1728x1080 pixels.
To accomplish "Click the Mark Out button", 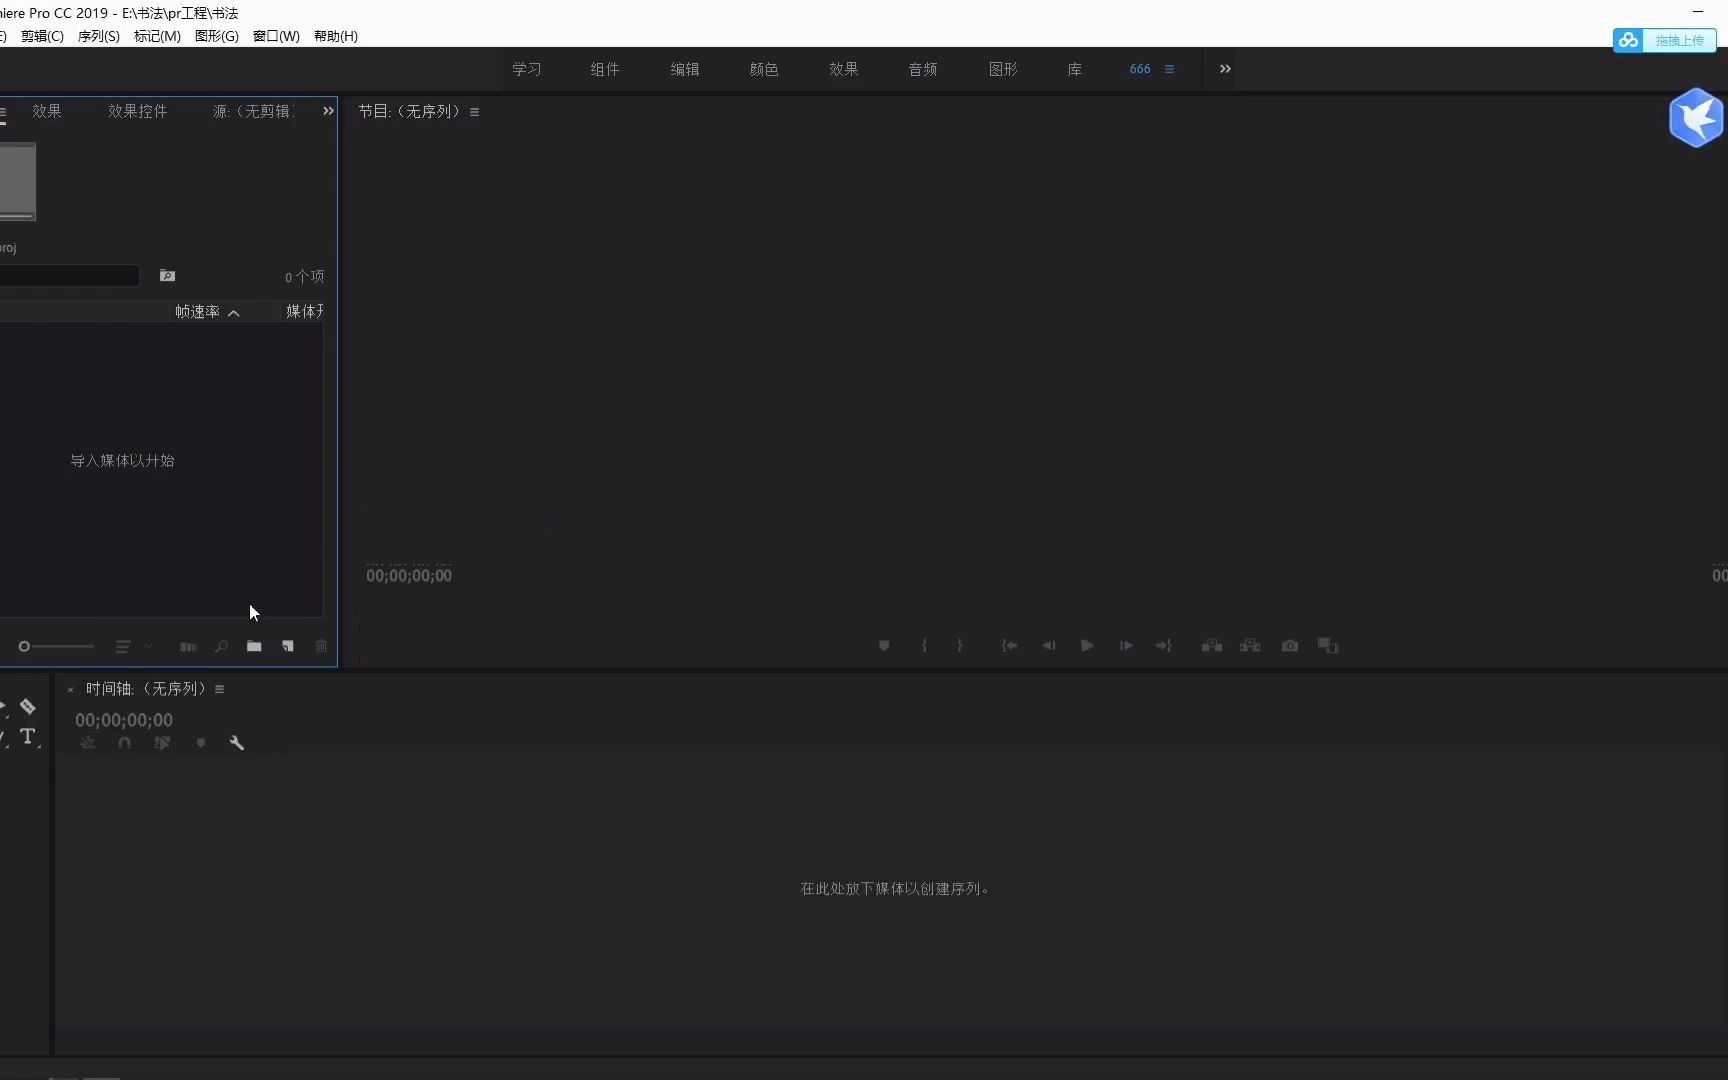I will [x=960, y=646].
